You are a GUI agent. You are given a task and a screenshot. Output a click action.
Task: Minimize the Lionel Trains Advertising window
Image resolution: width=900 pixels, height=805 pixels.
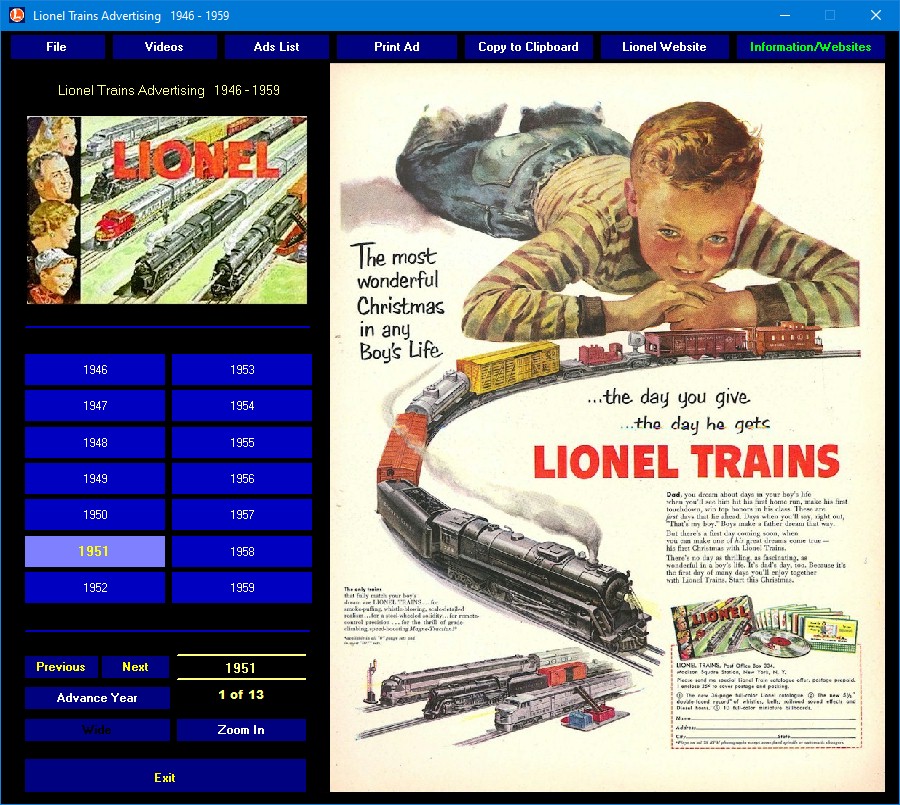pos(785,16)
